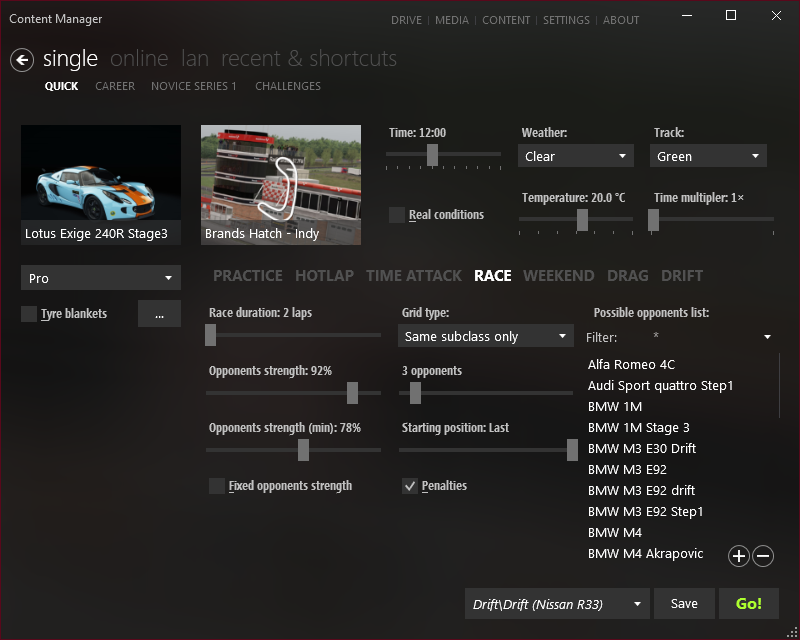Viewport: 800px width, 640px height.
Task: Enable Fixed opponents strength checkbox
Action: click(x=217, y=486)
